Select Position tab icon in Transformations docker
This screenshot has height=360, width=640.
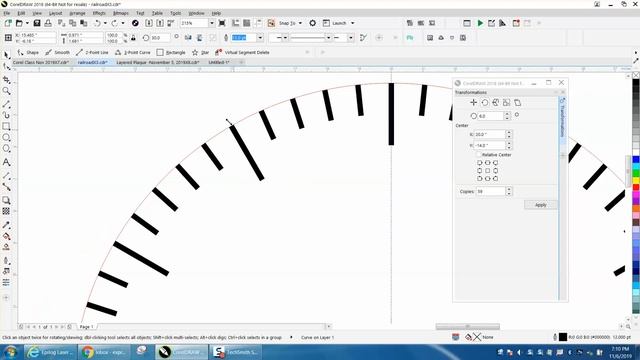pos(473,102)
